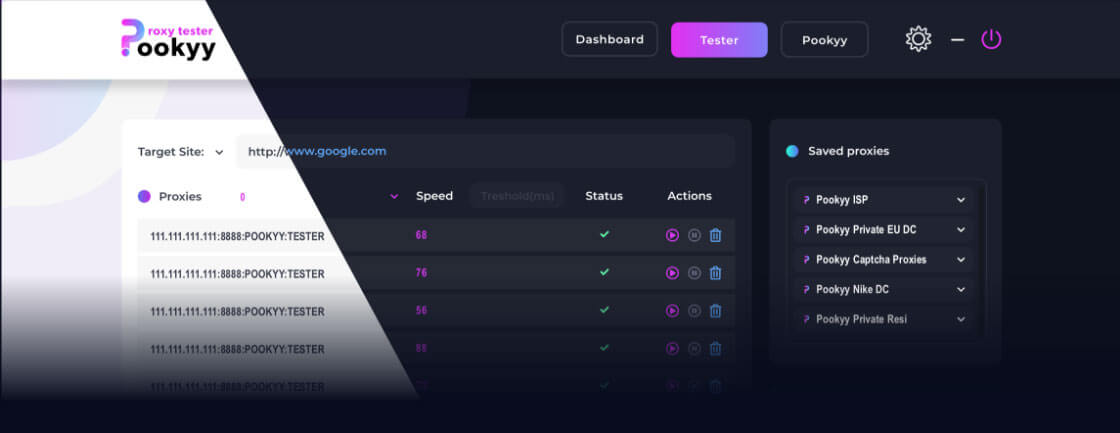
Task: Switch to the Dashboard tab
Action: [609, 40]
